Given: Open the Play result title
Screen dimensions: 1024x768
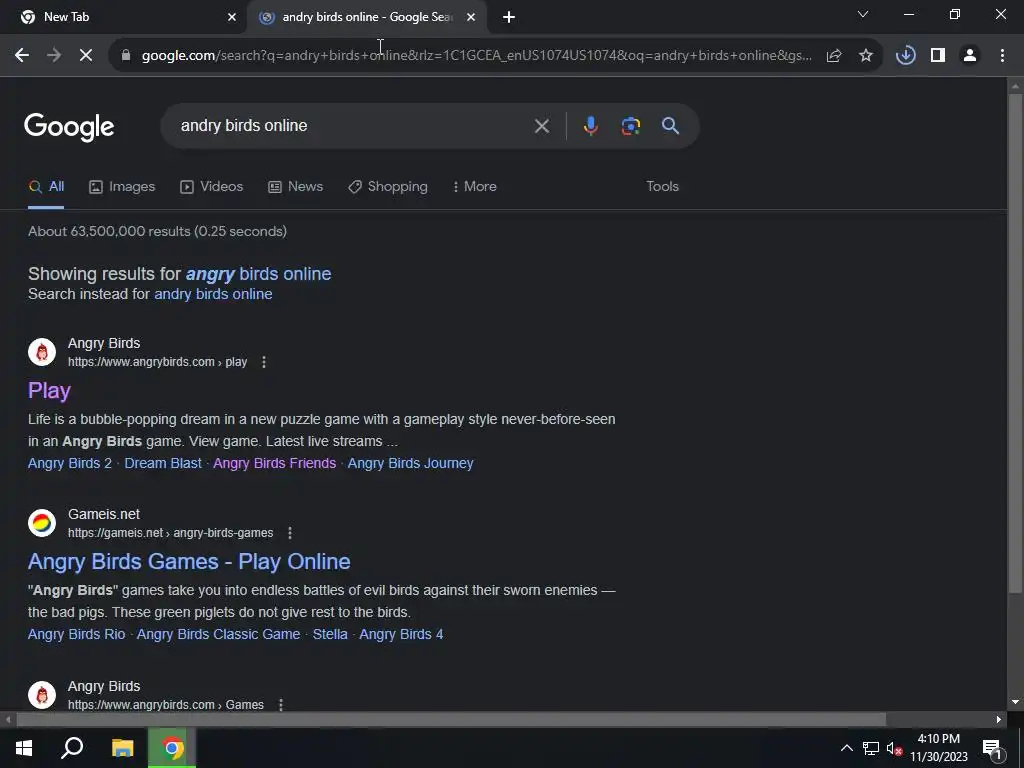Looking at the screenshot, I should point(49,391).
